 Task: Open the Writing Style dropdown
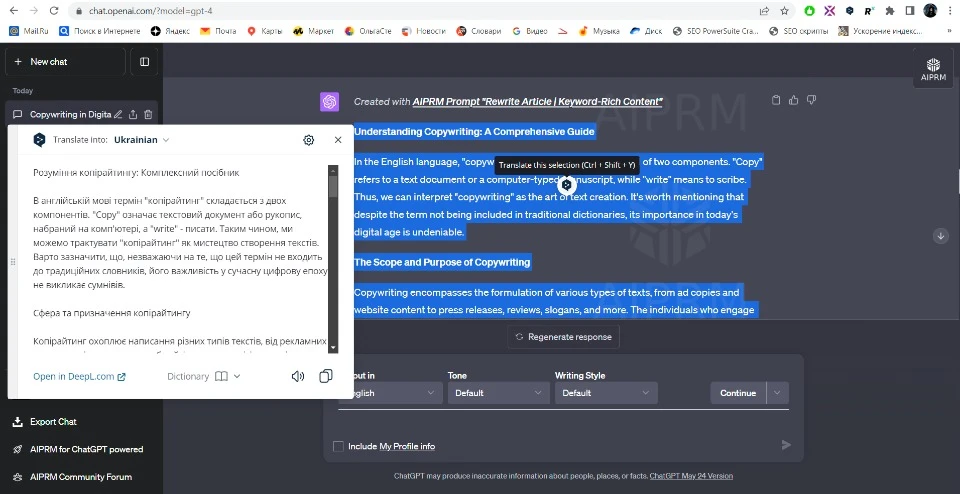point(605,393)
